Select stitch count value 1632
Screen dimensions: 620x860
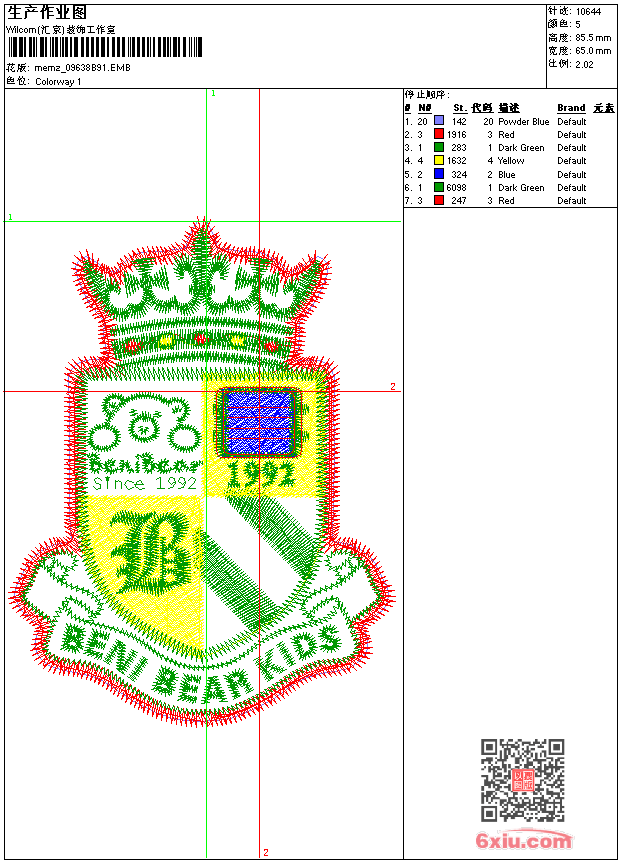click(456, 161)
